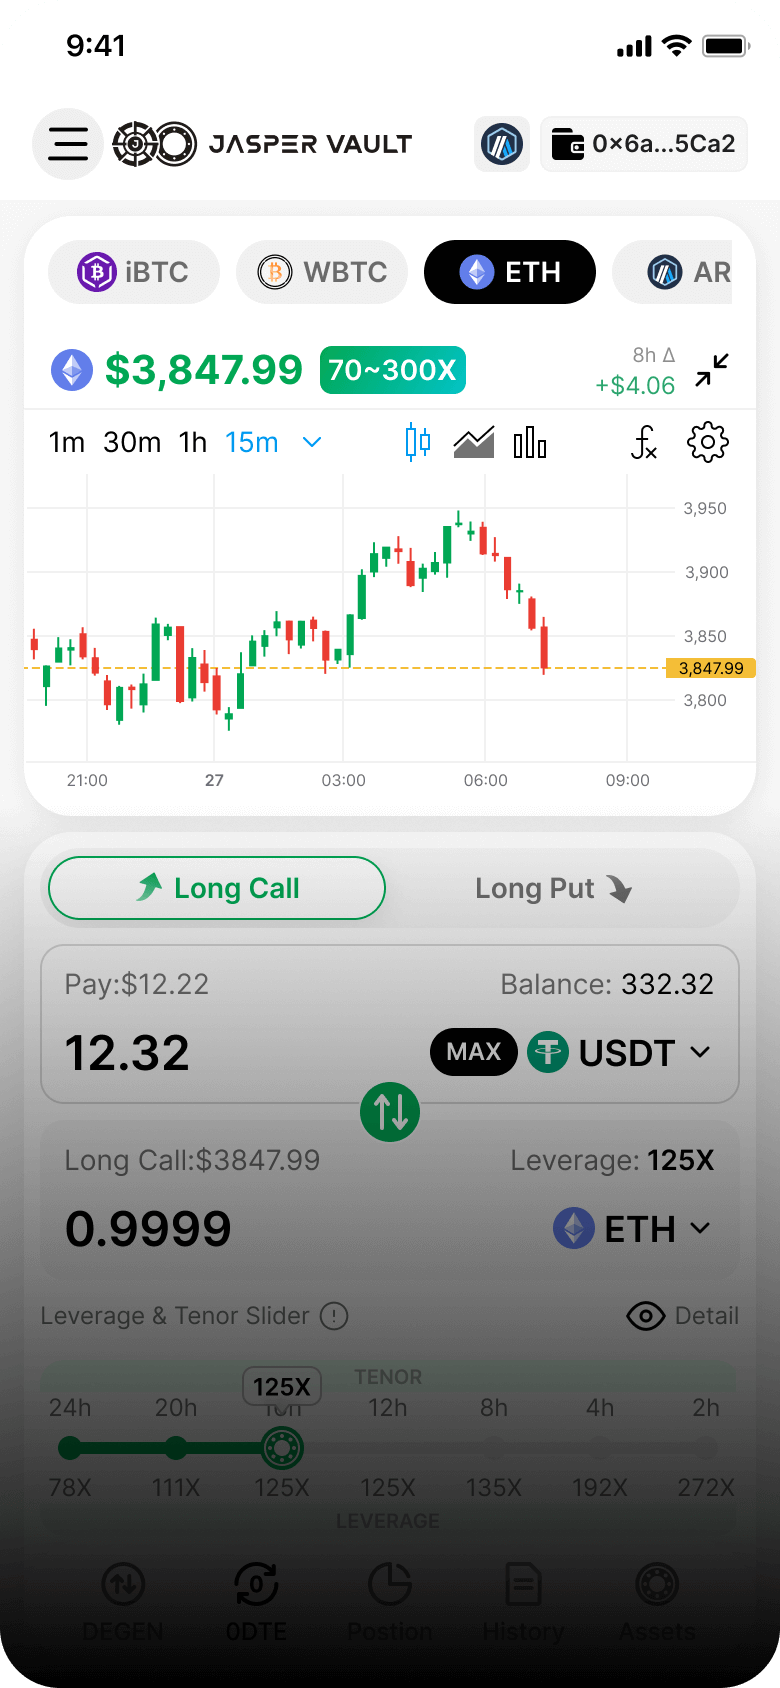Select Long Call option
Image resolution: width=780 pixels, height=1688 pixels.
(x=217, y=888)
